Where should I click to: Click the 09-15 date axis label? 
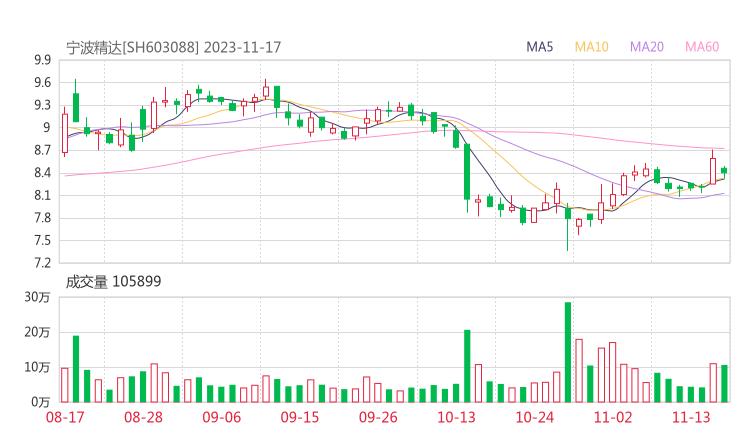(x=300, y=417)
